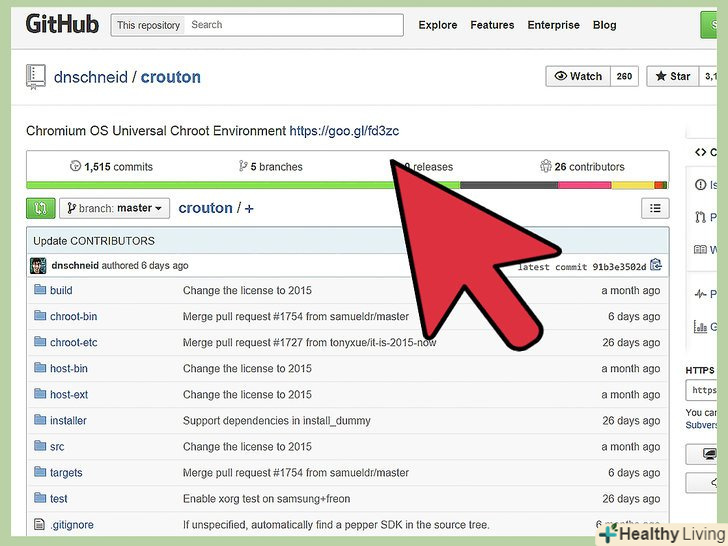Open the branch: master dropdown
Screen dimensions: 728x546
click(x=114, y=208)
